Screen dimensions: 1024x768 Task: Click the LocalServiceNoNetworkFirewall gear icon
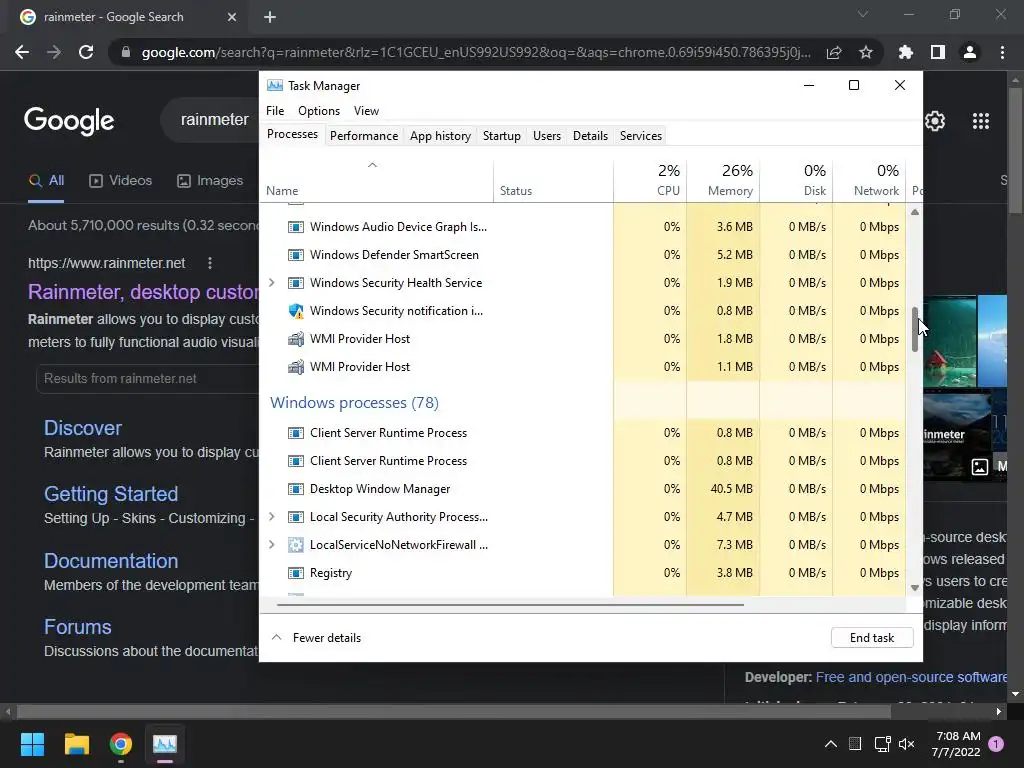point(296,545)
